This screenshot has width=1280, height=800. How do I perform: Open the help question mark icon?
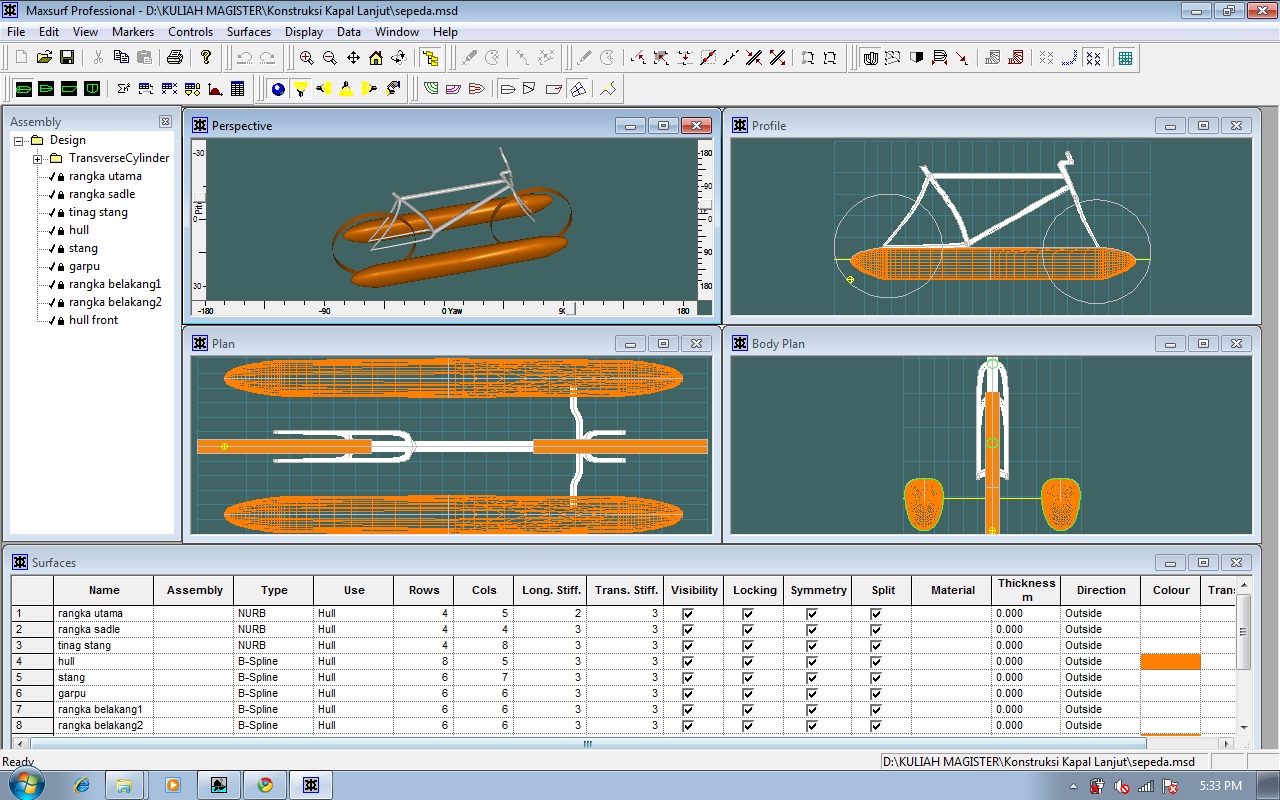[206, 58]
